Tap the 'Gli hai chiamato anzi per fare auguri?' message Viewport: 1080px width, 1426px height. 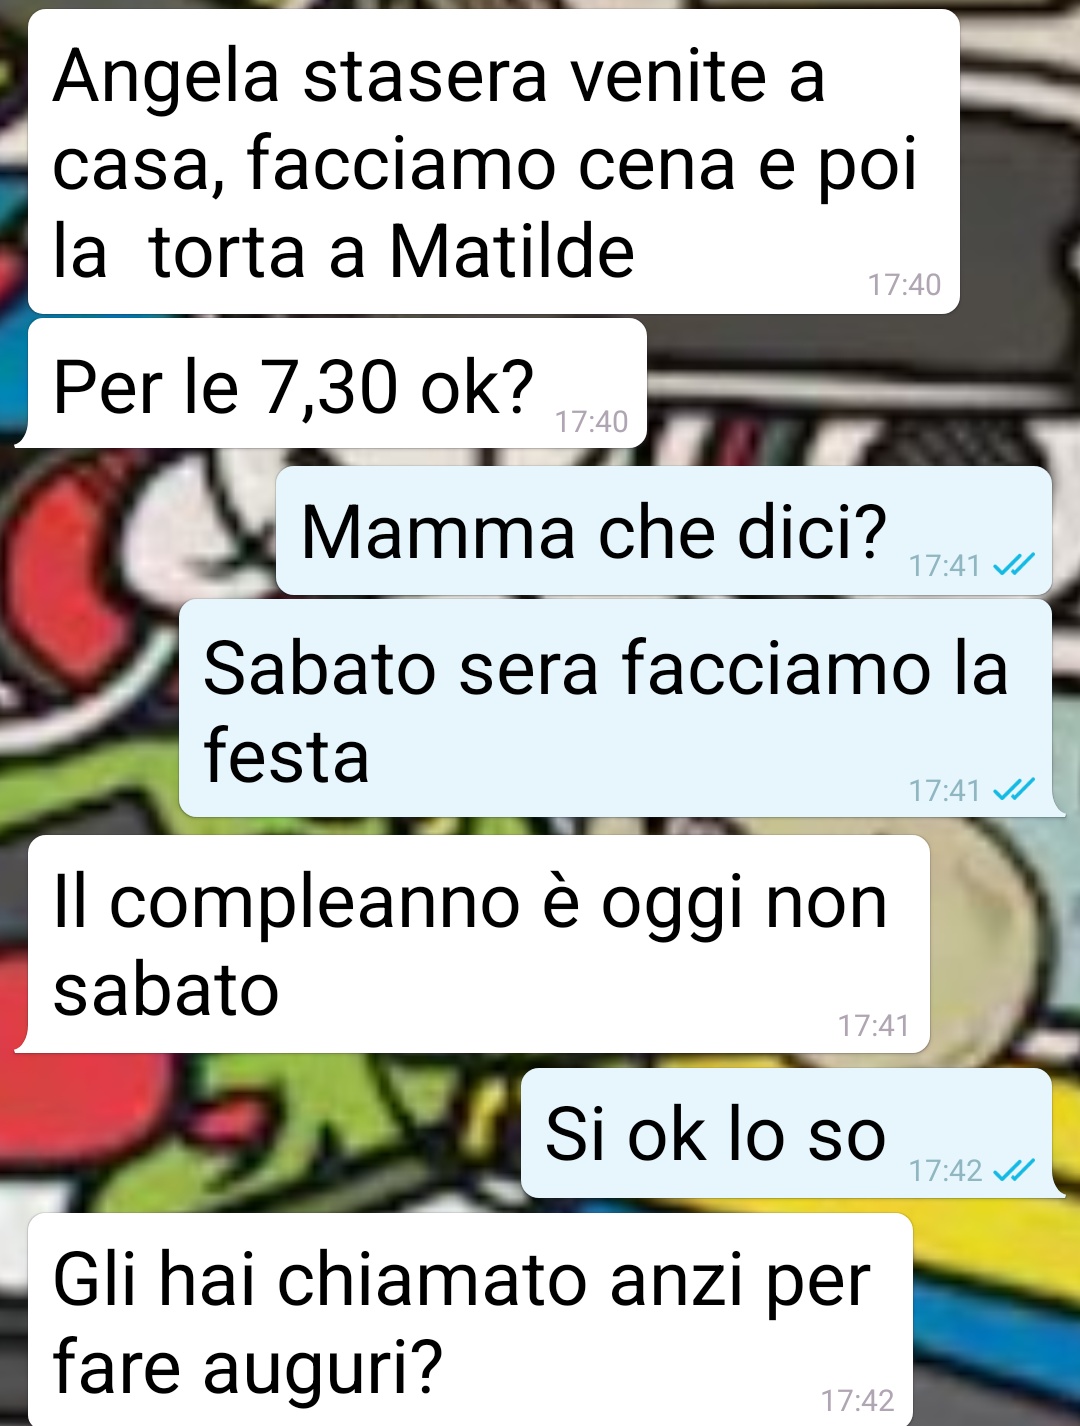coord(470,1320)
